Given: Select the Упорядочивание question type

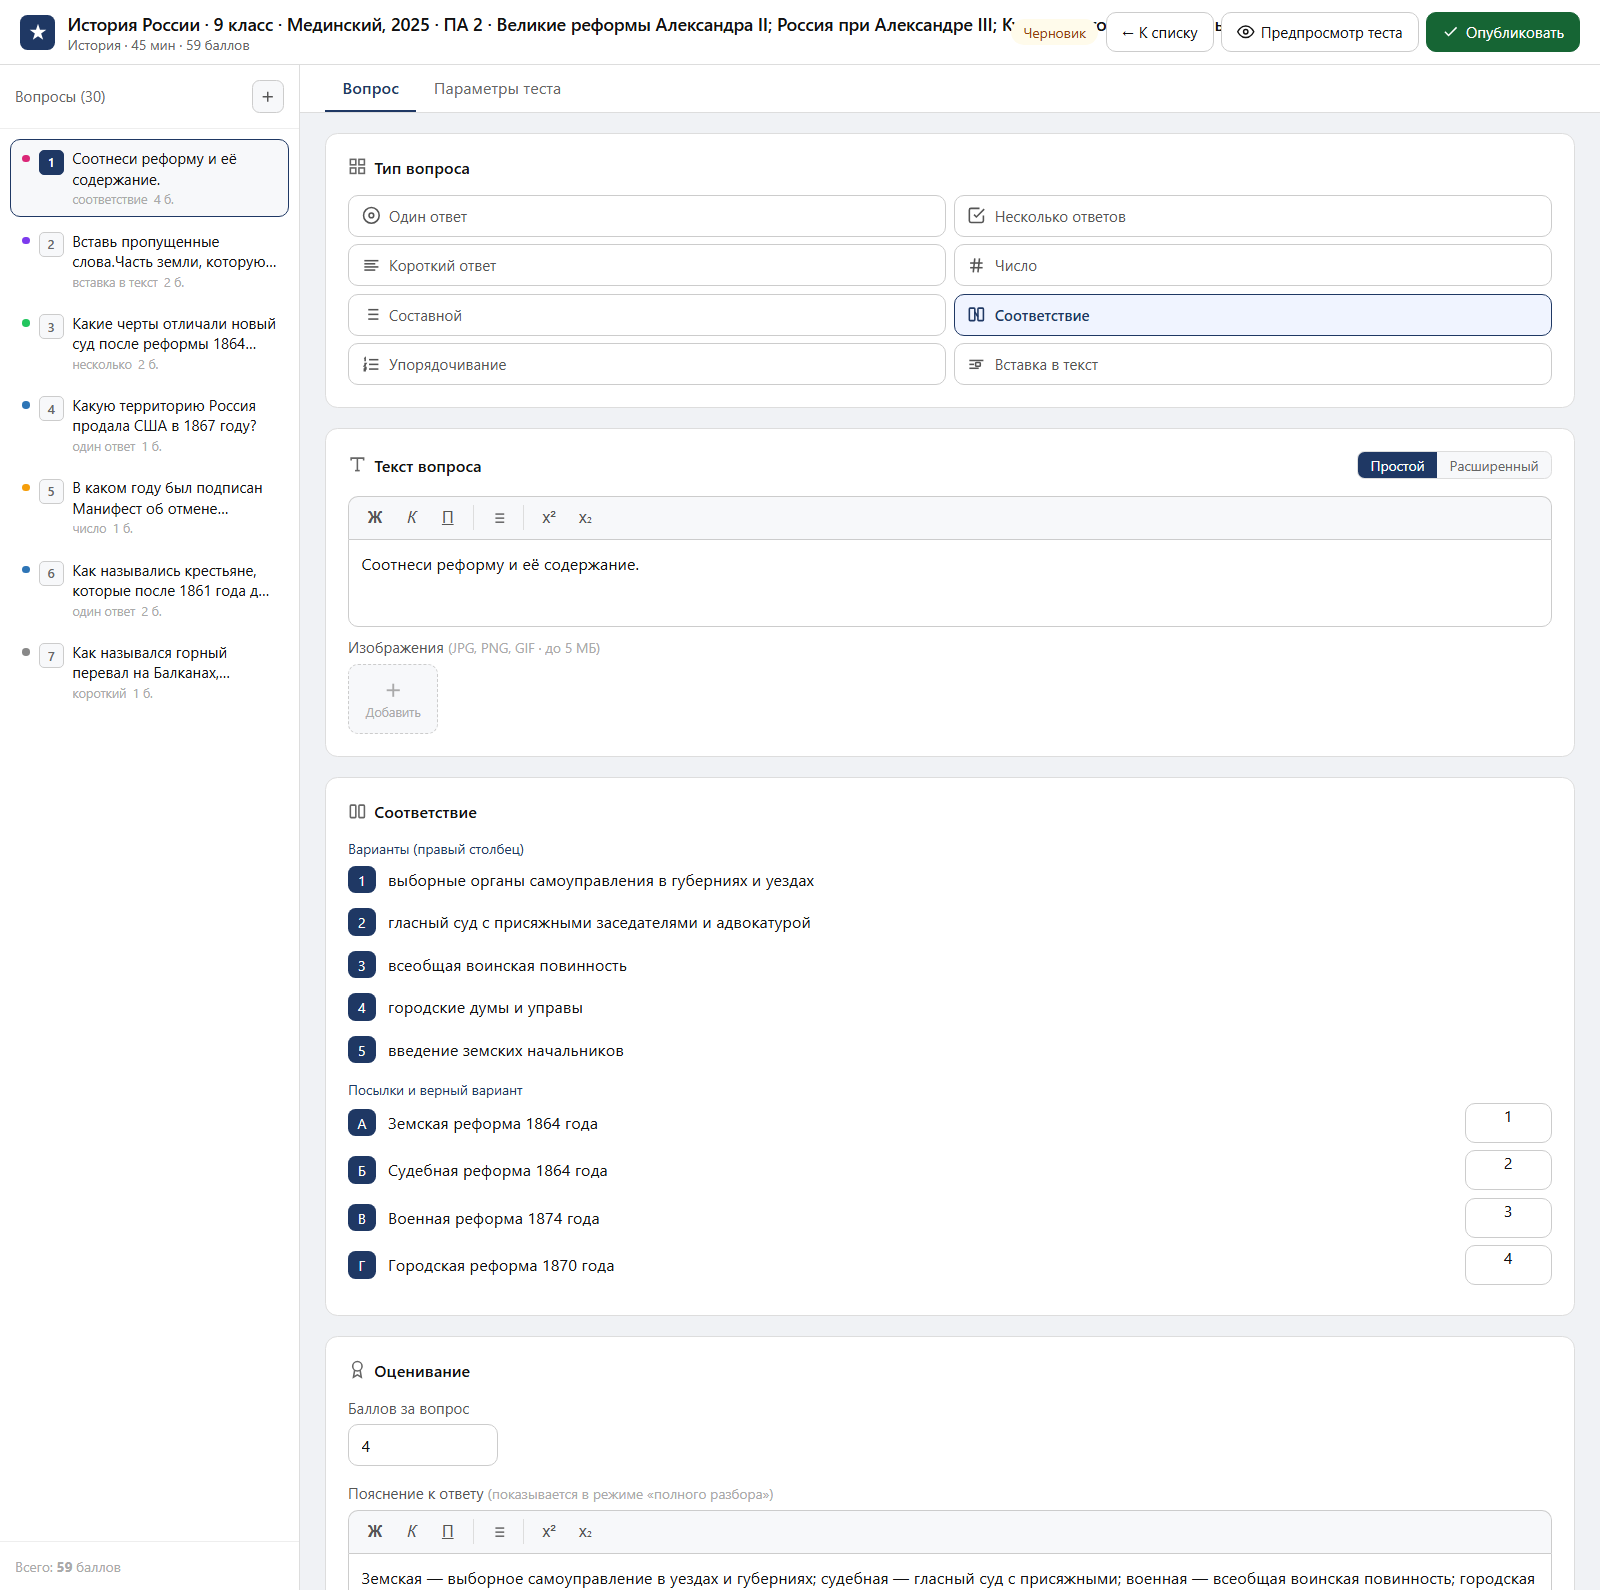Looking at the screenshot, I should 646,364.
